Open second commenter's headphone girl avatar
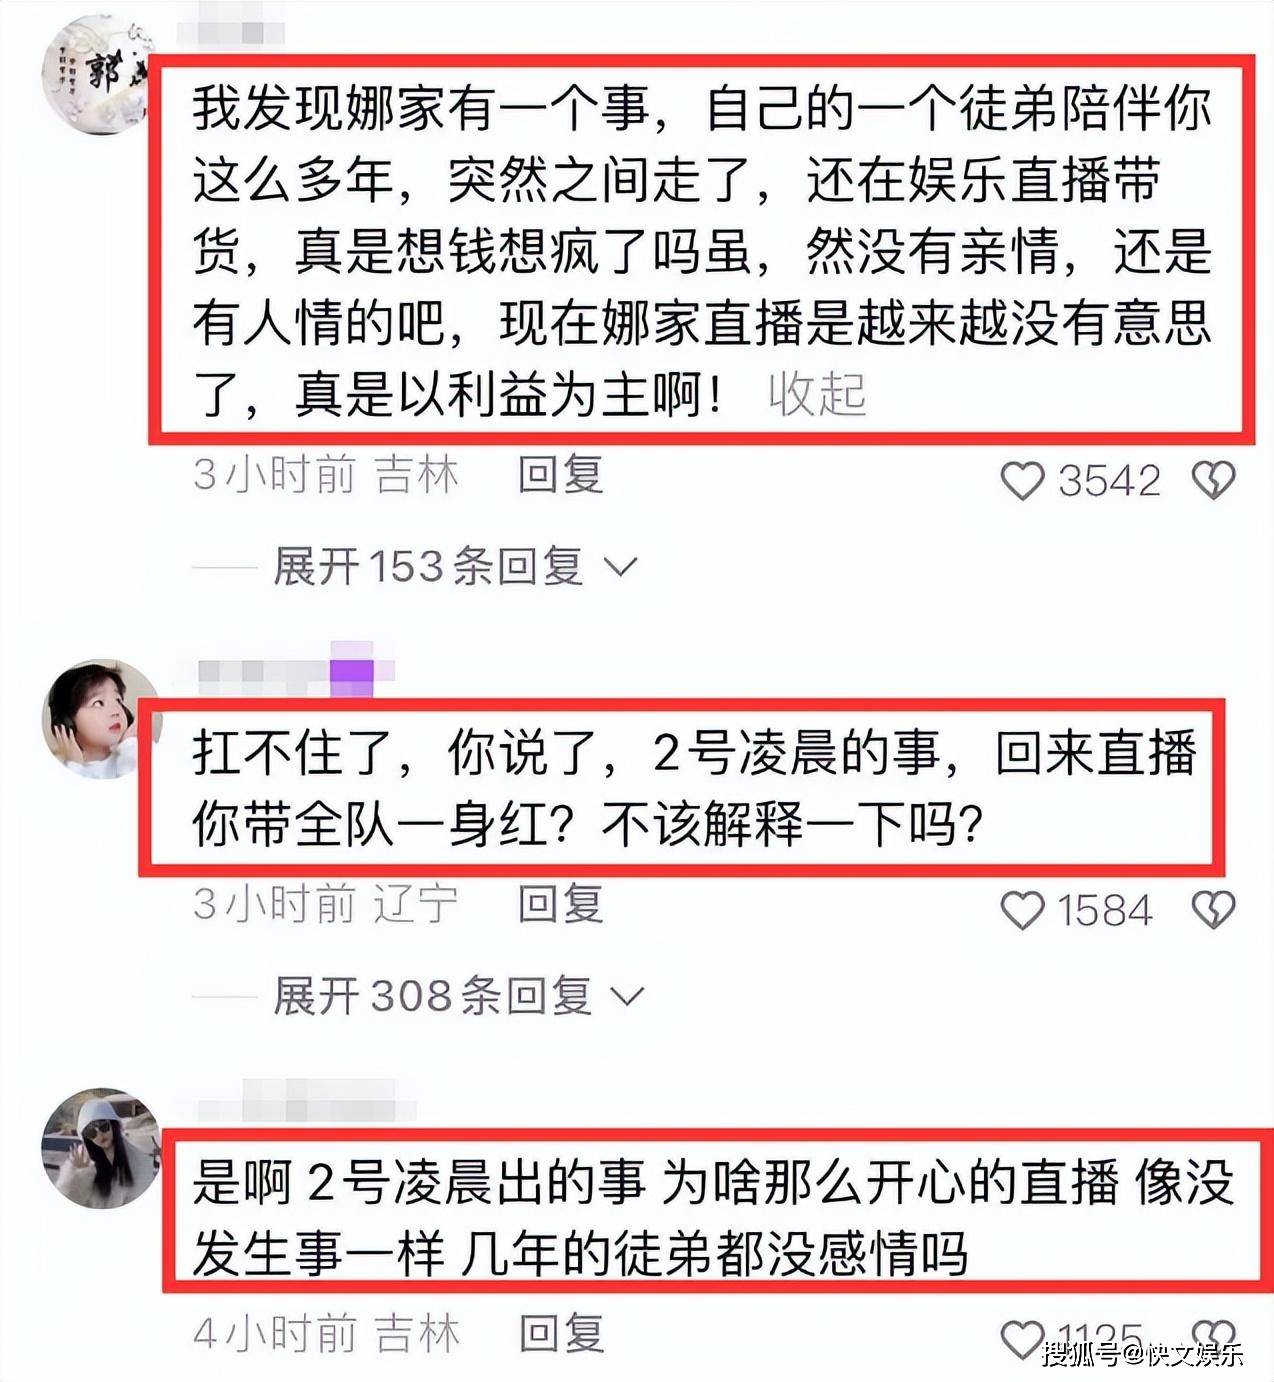The image size is (1274, 1382). (x=101, y=718)
